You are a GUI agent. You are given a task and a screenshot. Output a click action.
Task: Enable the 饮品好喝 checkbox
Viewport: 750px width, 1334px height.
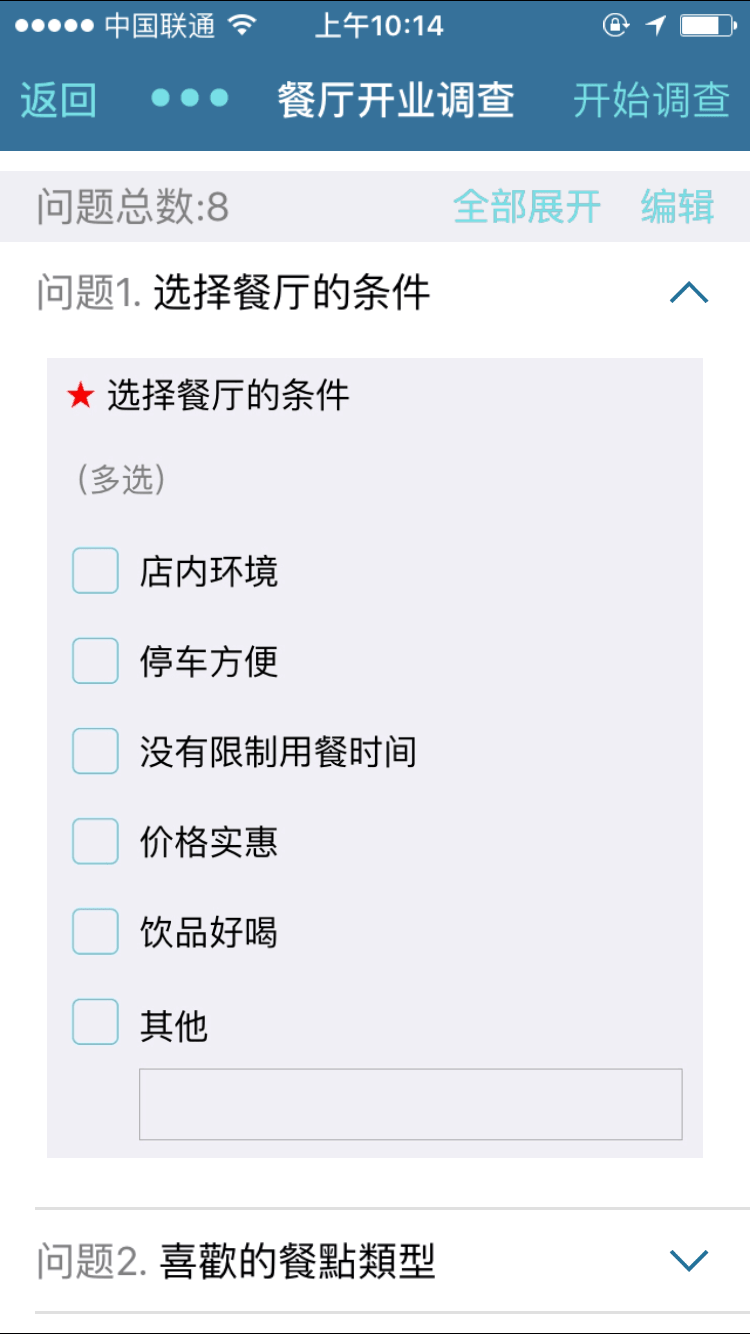[x=96, y=932]
